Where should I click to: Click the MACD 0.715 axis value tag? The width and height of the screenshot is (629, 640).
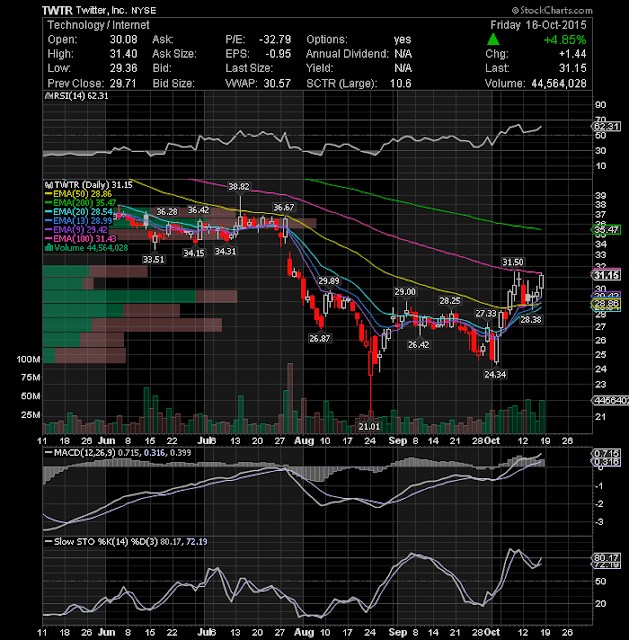[x=607, y=453]
